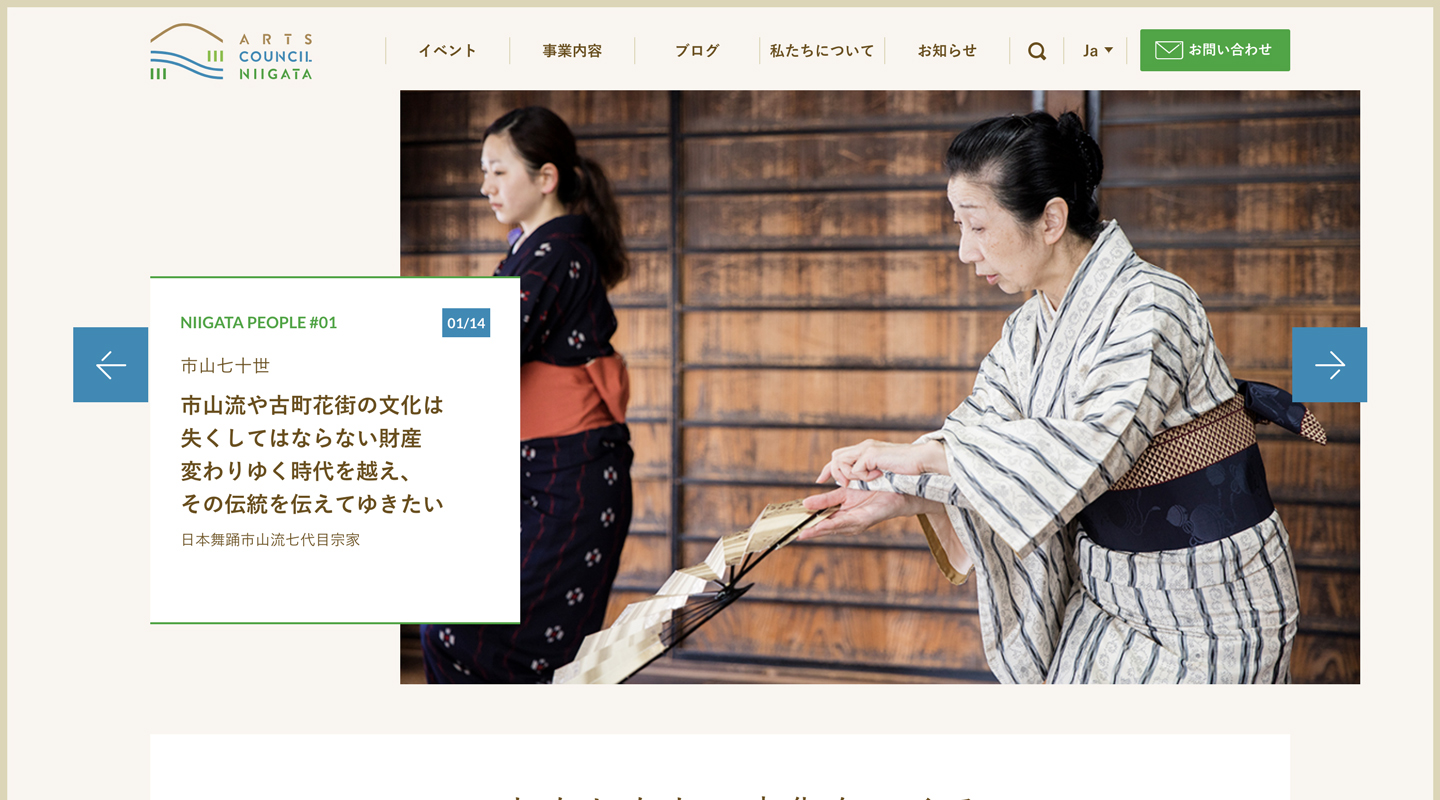Click the 01/14 slide counter badge

(466, 323)
